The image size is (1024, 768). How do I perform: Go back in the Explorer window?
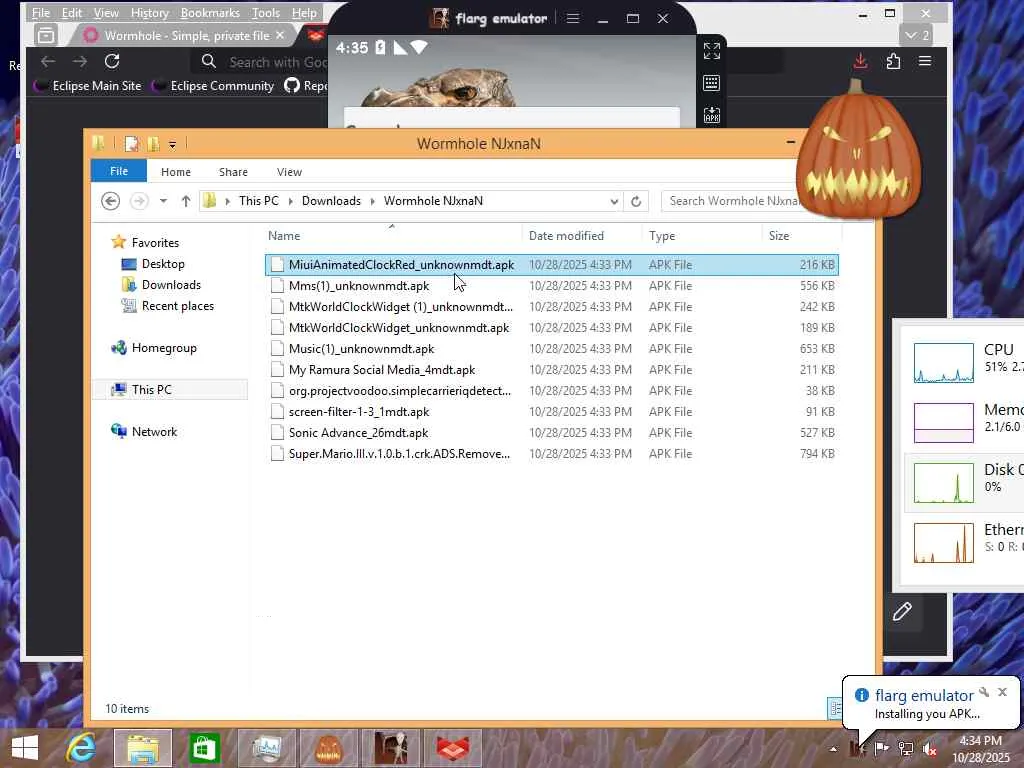coord(110,201)
